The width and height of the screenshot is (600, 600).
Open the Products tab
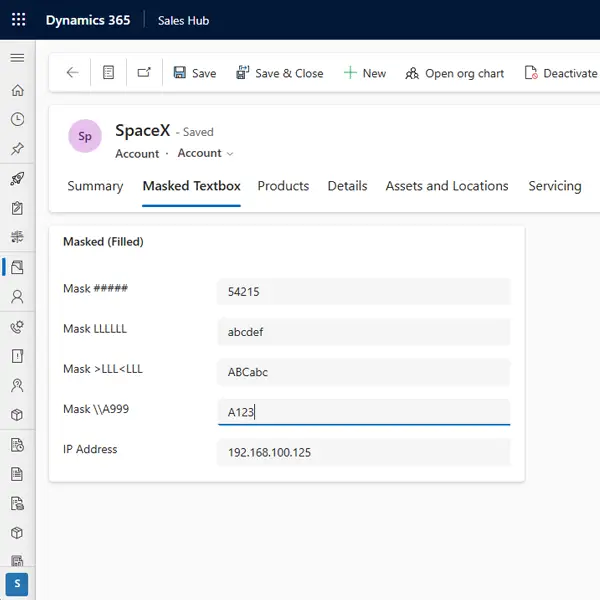[283, 186]
